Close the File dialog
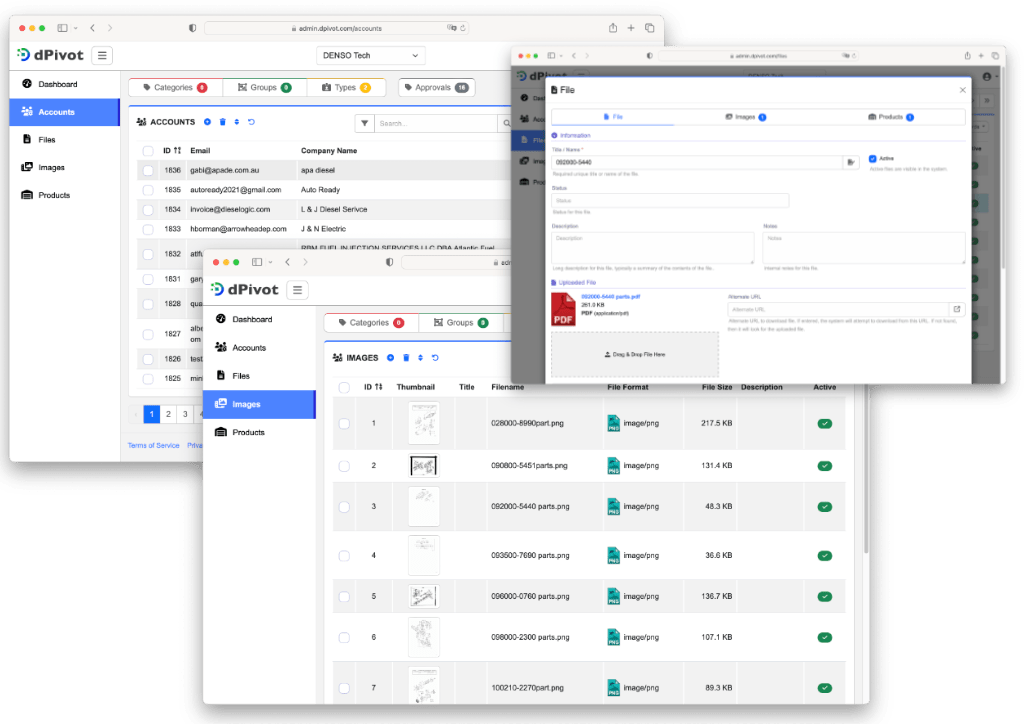 tap(963, 90)
